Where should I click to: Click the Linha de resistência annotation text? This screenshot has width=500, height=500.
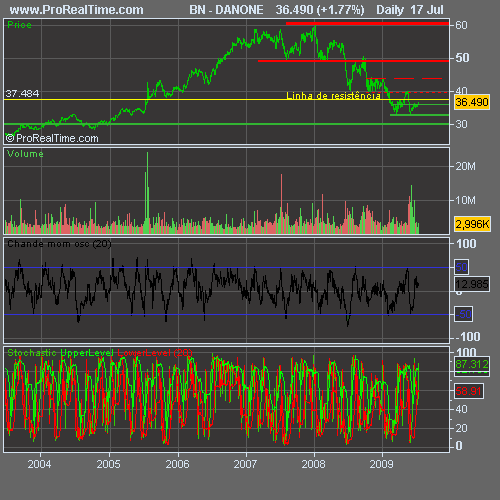point(333,96)
